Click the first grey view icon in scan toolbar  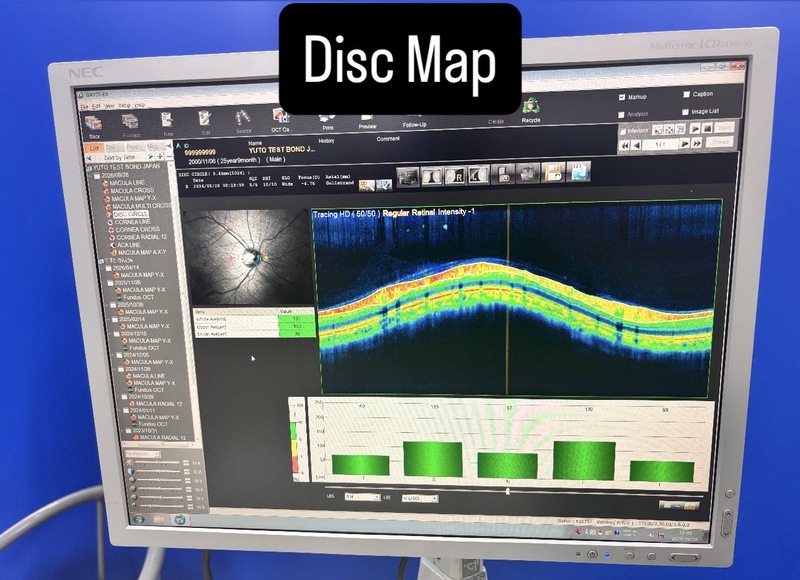coord(408,178)
